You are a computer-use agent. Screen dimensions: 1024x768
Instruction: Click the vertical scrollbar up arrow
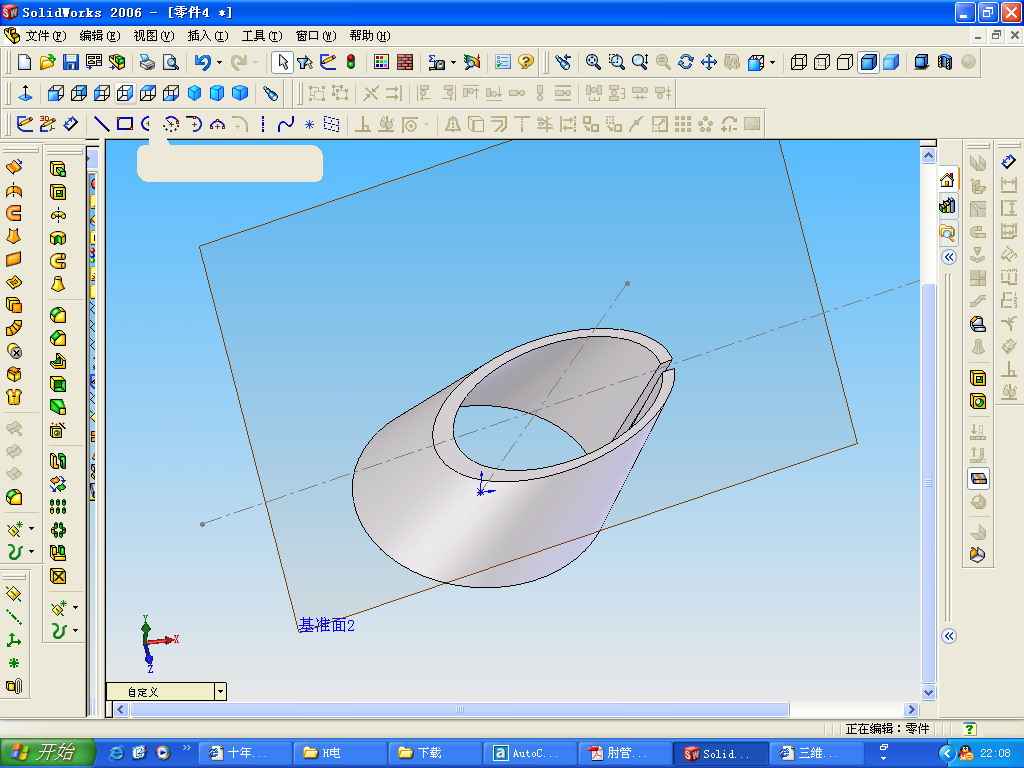click(928, 155)
